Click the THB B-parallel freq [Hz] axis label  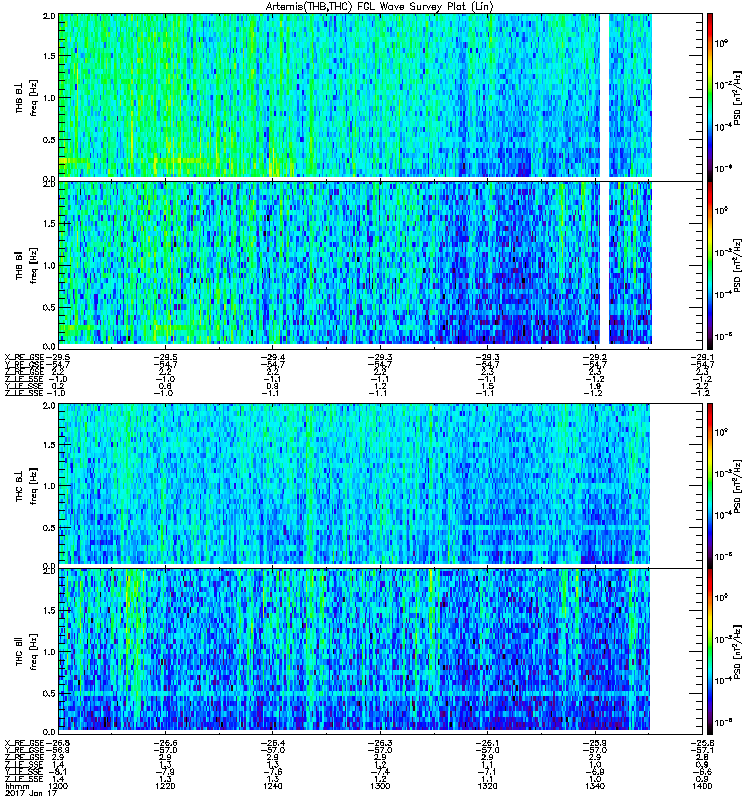pos(34,266)
